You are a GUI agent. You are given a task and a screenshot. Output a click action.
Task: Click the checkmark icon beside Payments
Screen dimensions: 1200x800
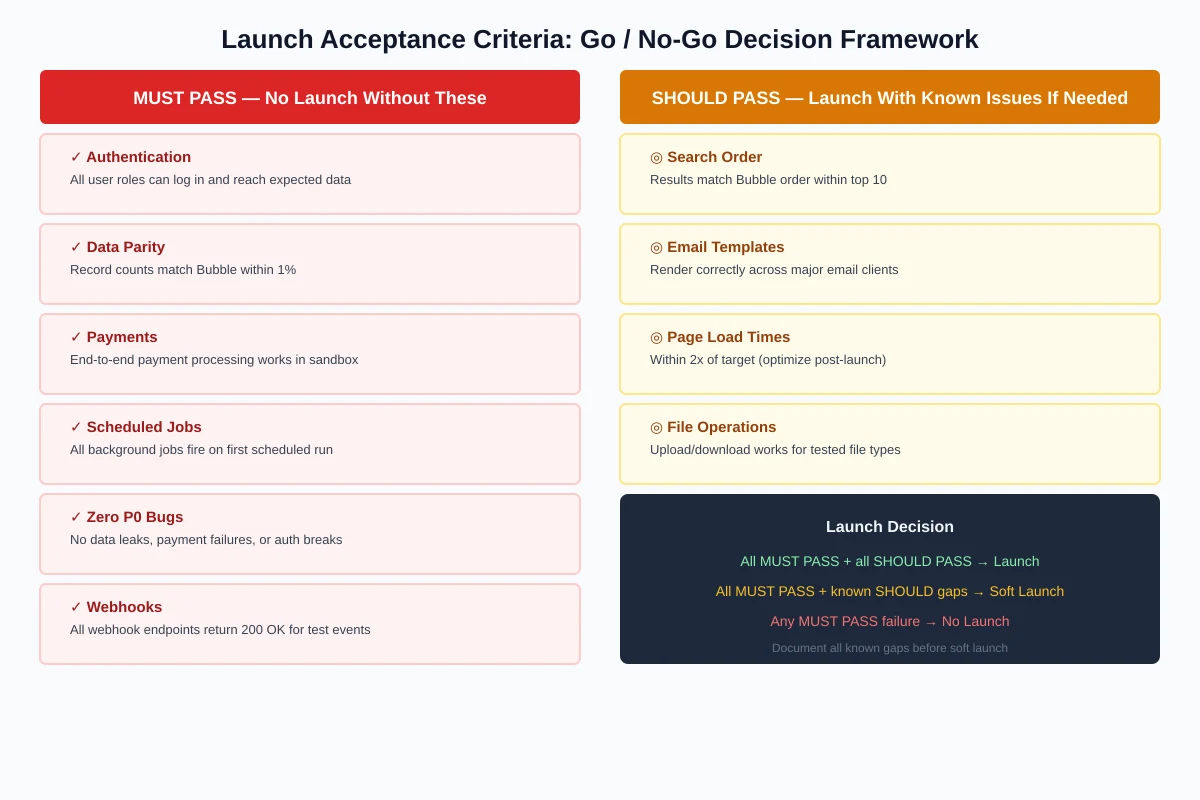coord(76,337)
